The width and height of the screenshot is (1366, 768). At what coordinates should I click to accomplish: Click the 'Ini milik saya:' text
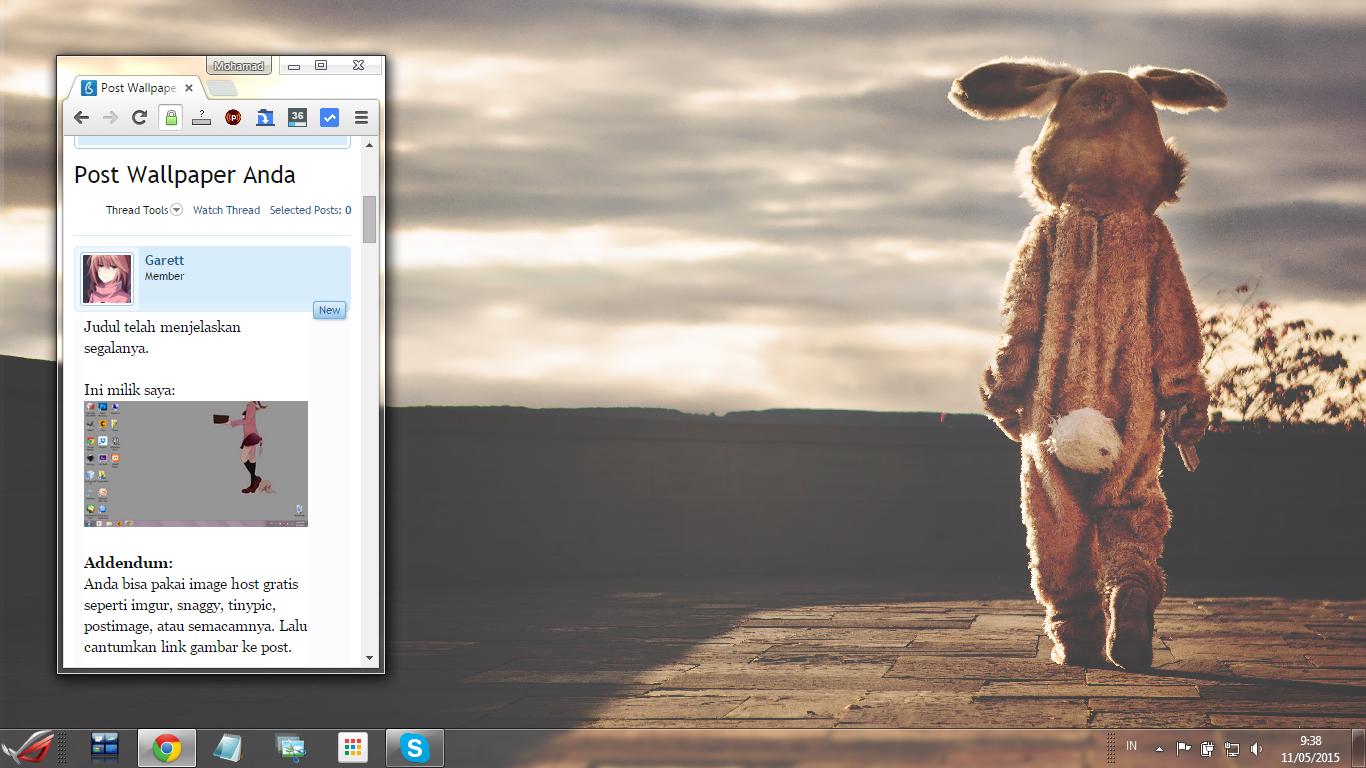pos(129,390)
